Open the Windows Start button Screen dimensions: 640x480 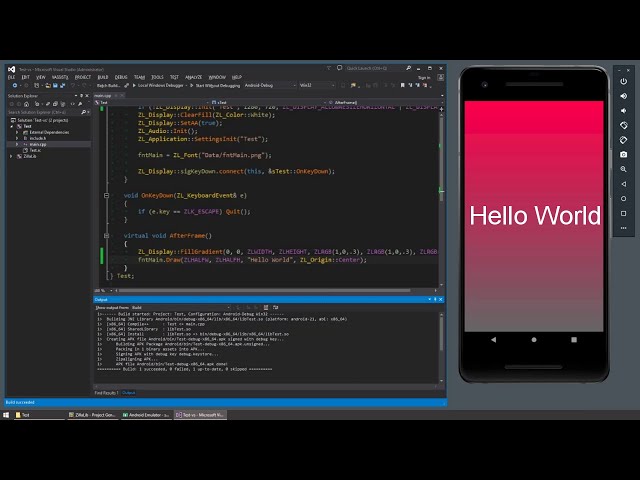(6, 415)
